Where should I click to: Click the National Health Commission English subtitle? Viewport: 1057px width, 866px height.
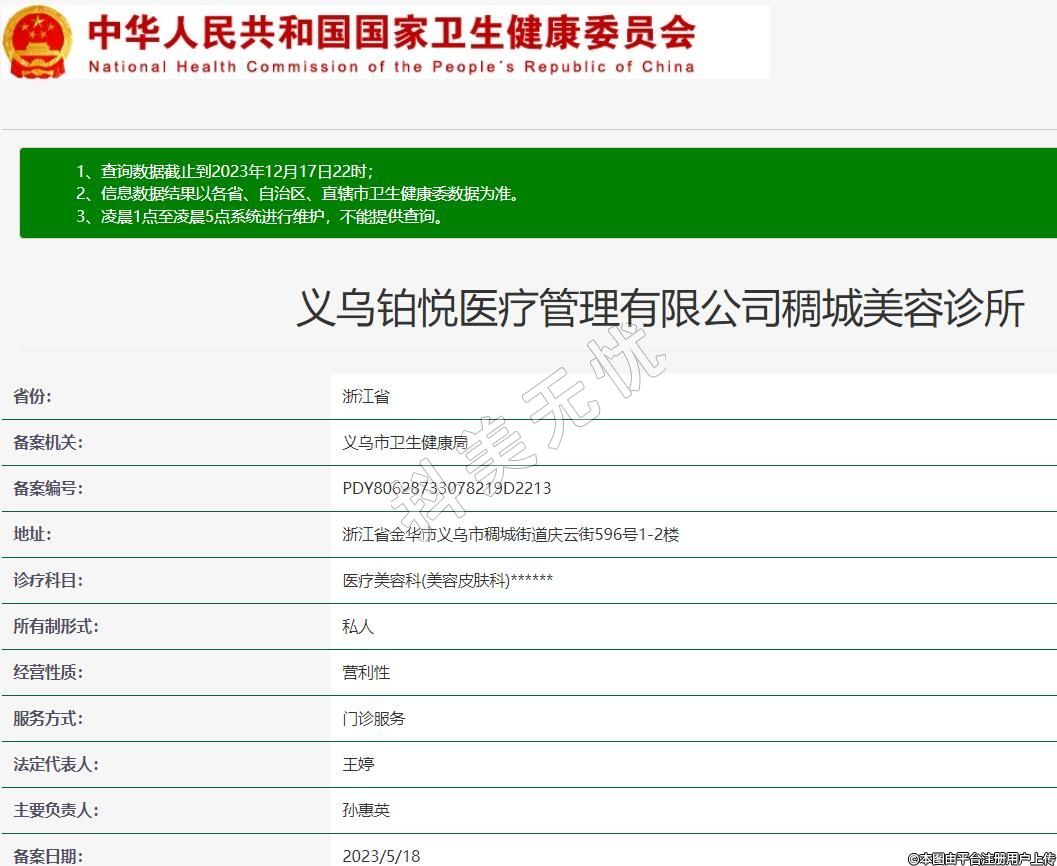click(x=391, y=67)
